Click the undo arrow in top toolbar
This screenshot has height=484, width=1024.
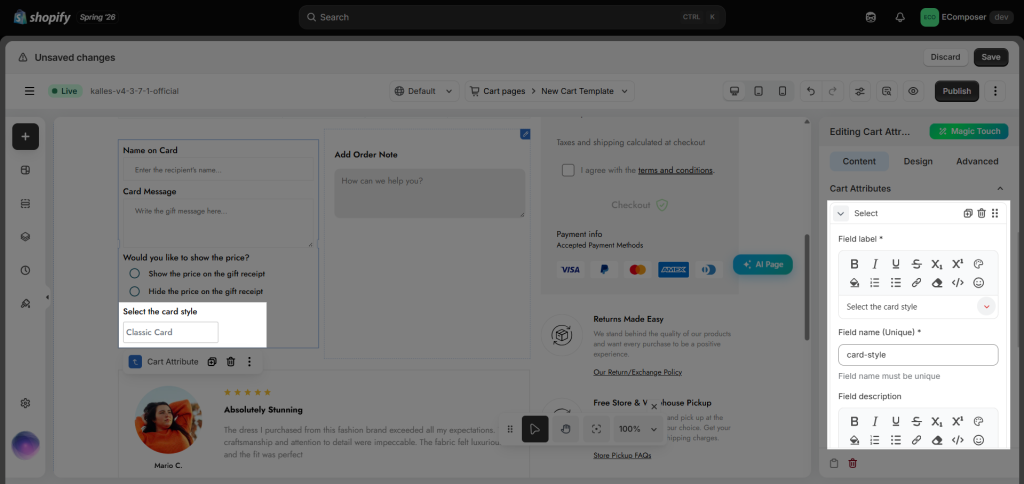(x=811, y=91)
